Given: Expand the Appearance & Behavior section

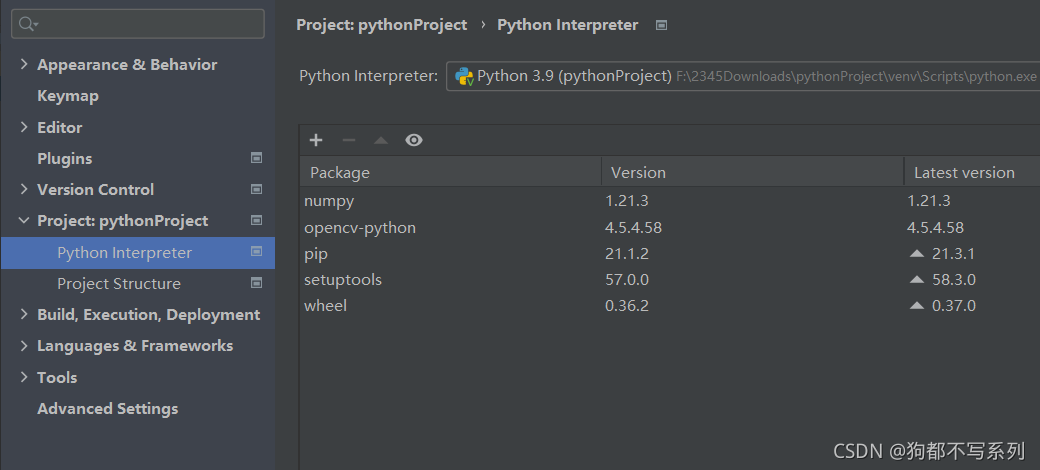Looking at the screenshot, I should (24, 64).
